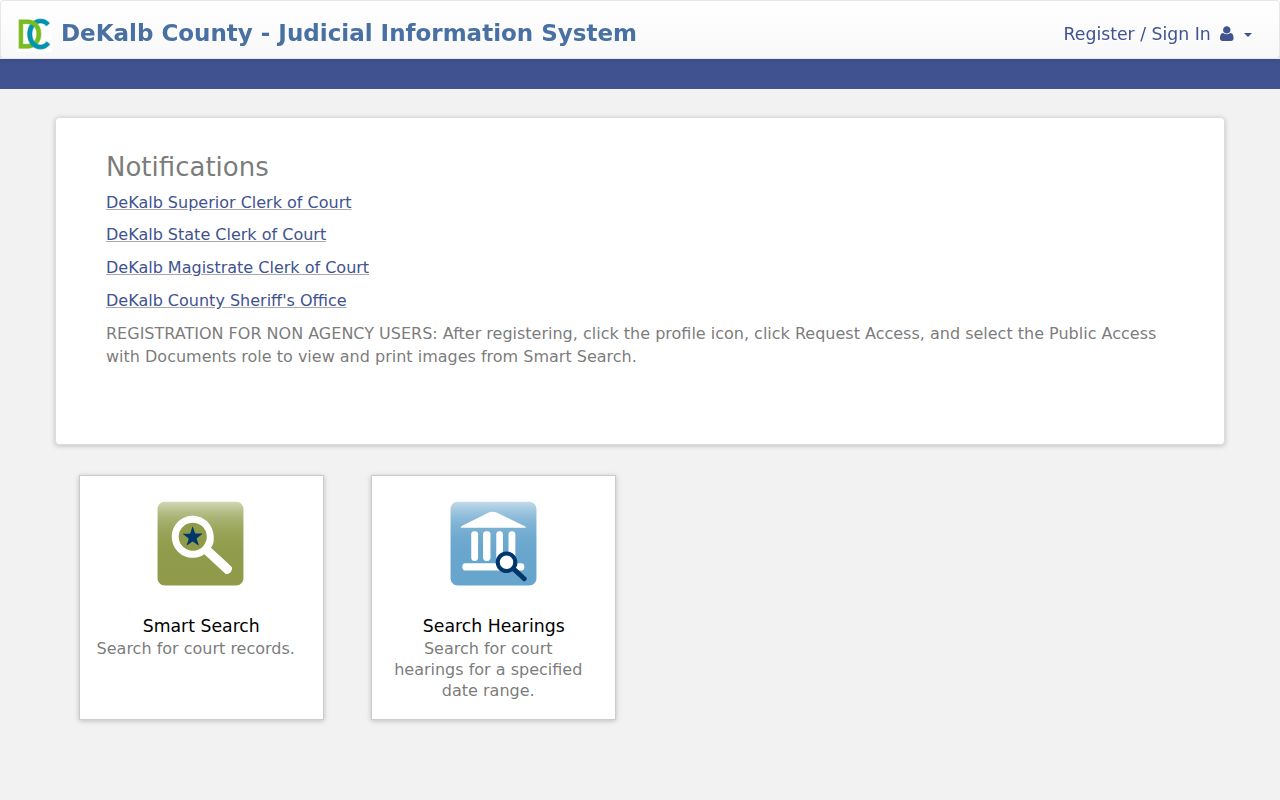Screen dimensions: 1280x800
Task: Click the DeKalb County - Judicial Information System title
Action: (x=349, y=33)
